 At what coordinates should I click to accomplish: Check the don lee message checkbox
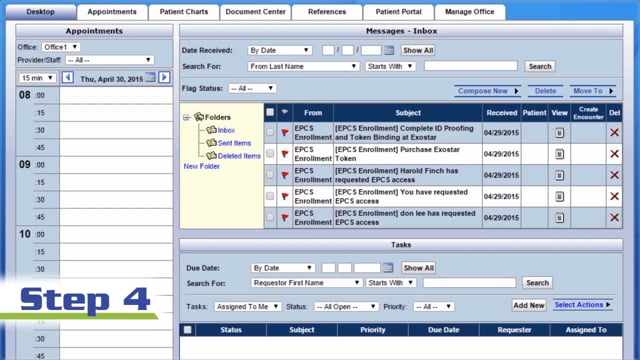tap(270, 217)
